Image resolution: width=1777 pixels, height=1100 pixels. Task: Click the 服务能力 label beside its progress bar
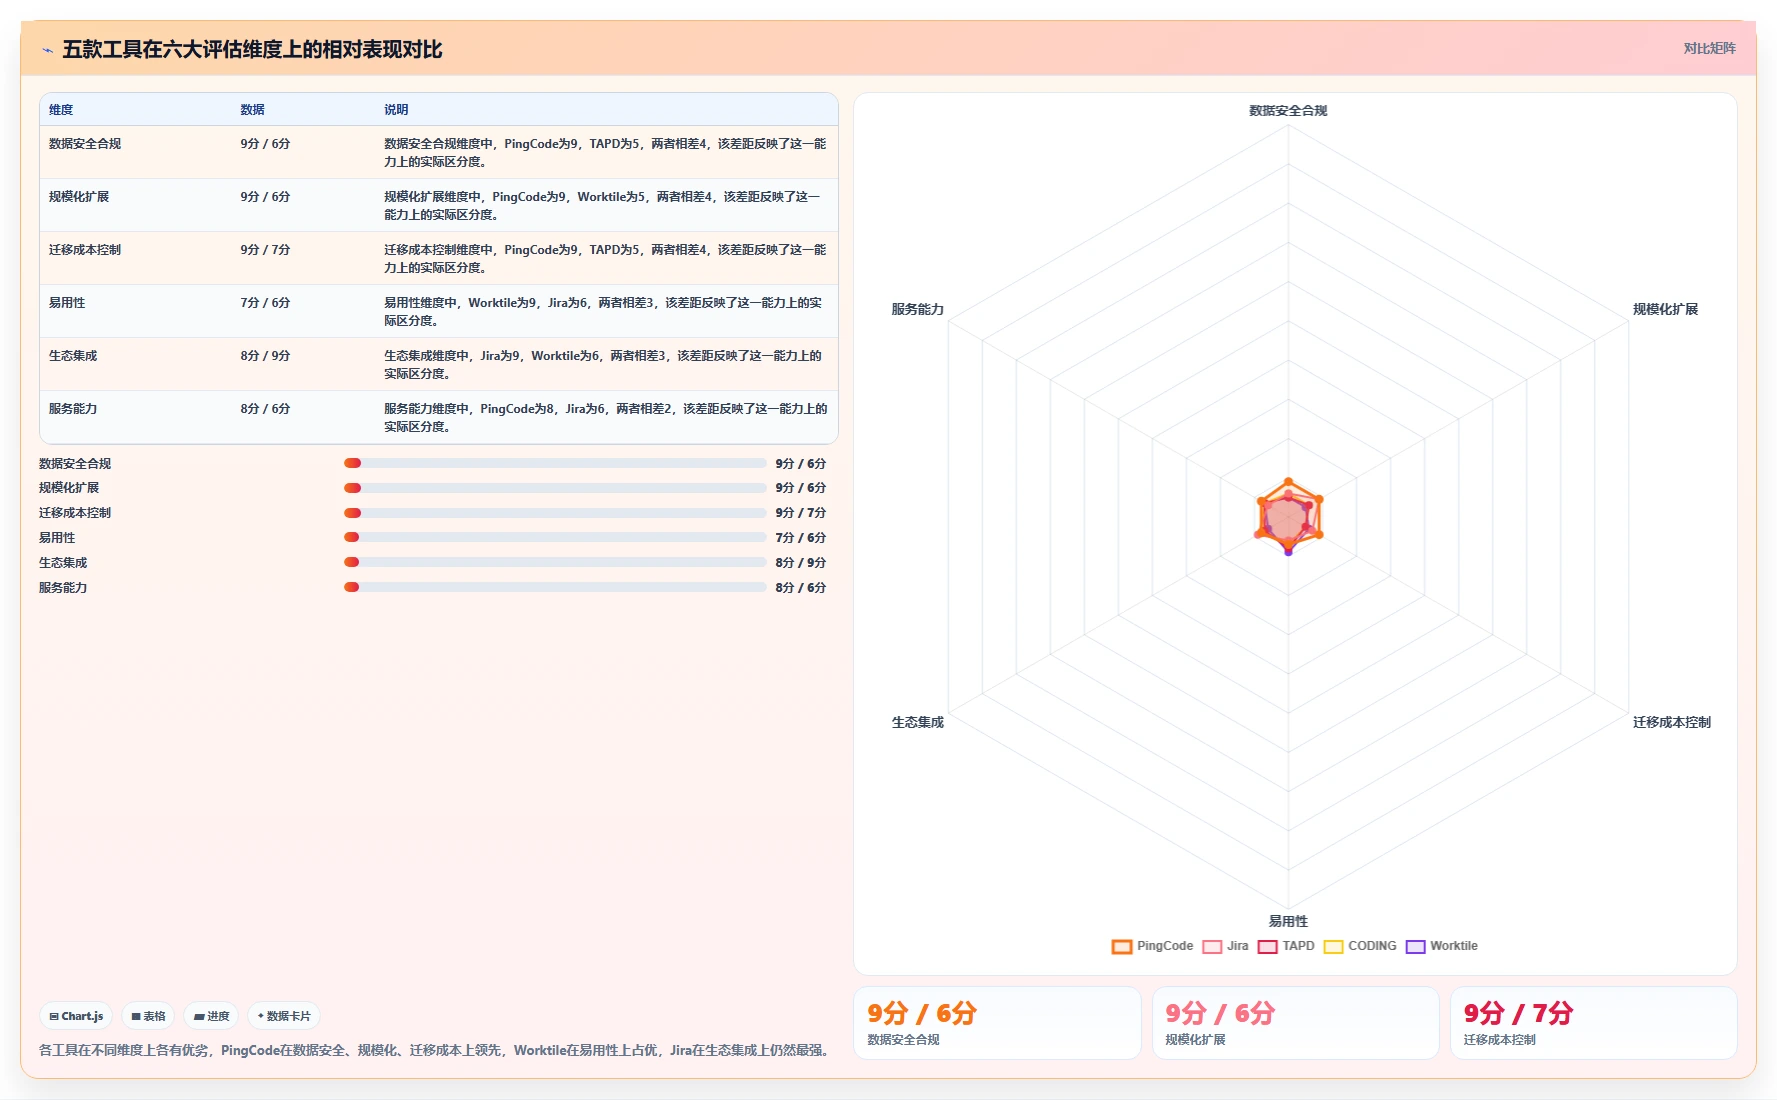63,588
